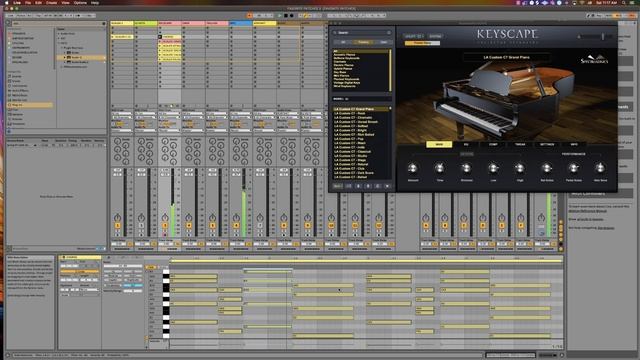Select 'LA Custom C7 - Classical' patch

pyautogui.click(x=353, y=151)
